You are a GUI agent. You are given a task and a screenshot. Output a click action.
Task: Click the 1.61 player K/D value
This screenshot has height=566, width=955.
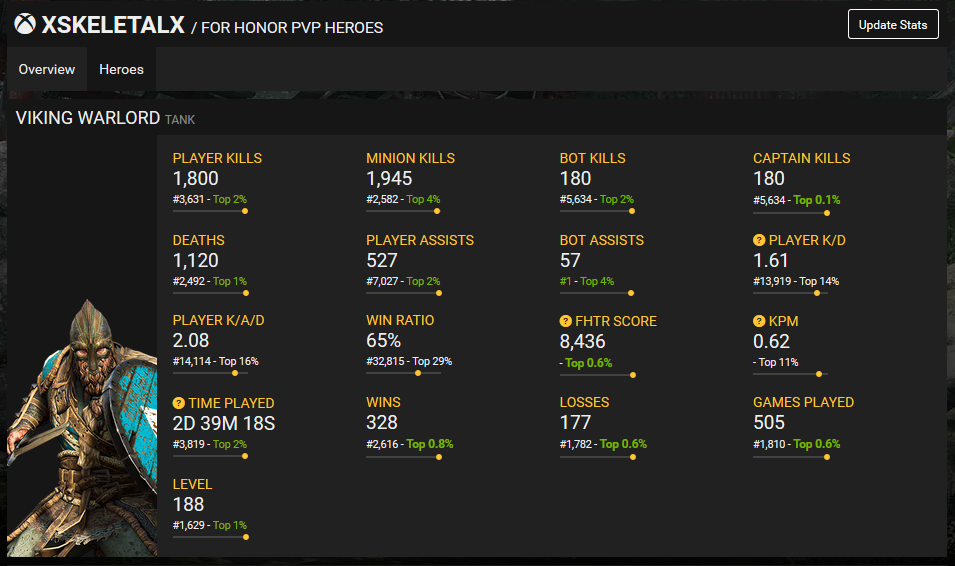(x=770, y=261)
